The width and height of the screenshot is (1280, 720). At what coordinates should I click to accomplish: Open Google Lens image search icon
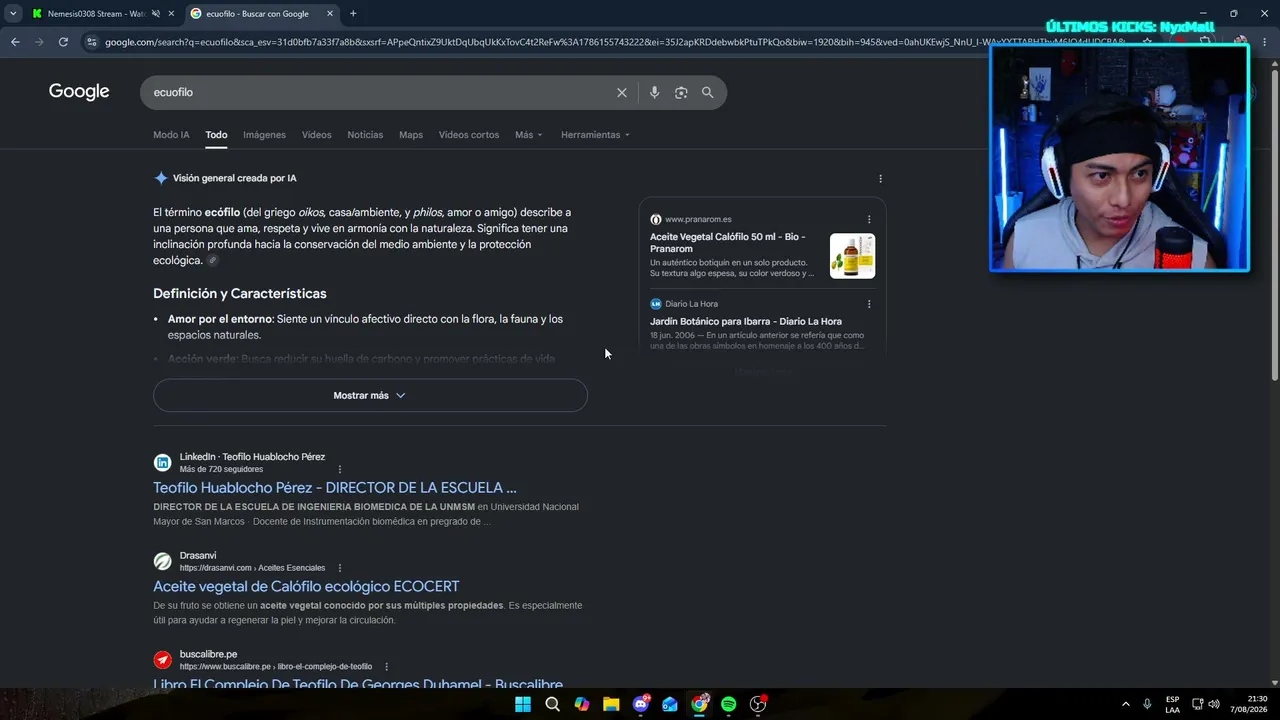coord(681,92)
